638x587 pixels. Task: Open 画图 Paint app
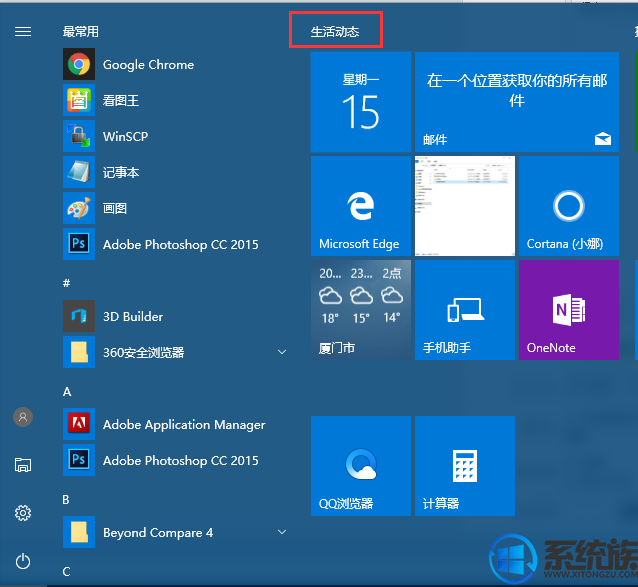(x=176, y=208)
